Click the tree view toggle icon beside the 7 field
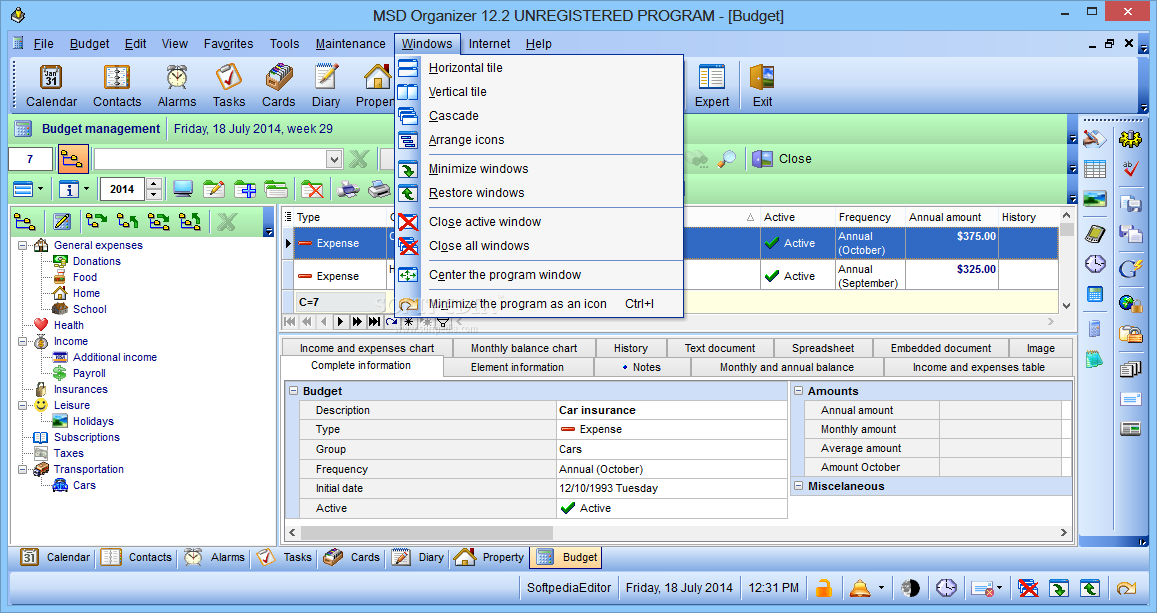 tap(72, 159)
